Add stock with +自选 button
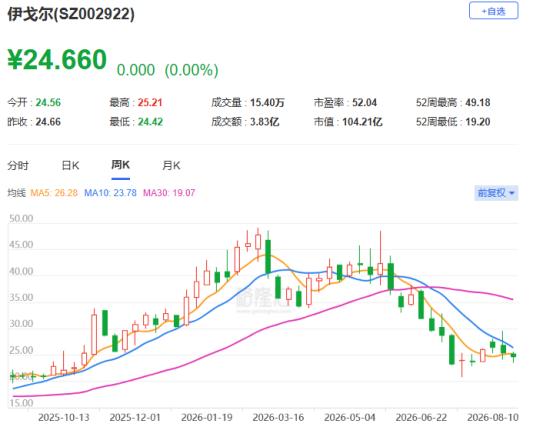This screenshot has height=427, width=534. pos(493,11)
